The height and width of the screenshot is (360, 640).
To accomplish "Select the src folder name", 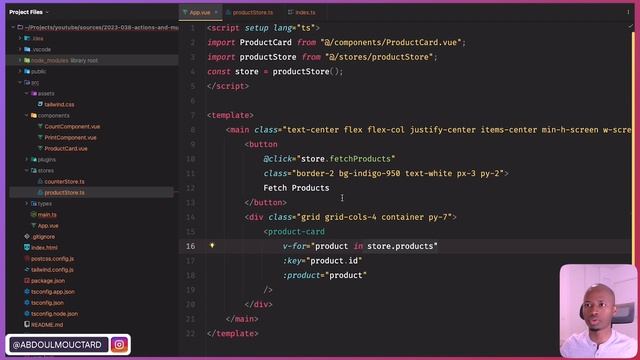I will pos(35,82).
